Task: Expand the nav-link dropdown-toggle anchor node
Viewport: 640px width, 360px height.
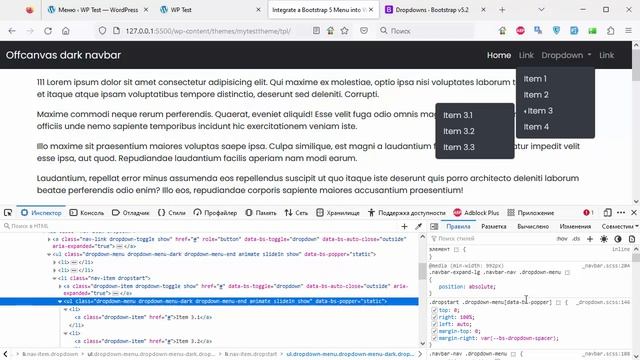Action: (x=49, y=239)
